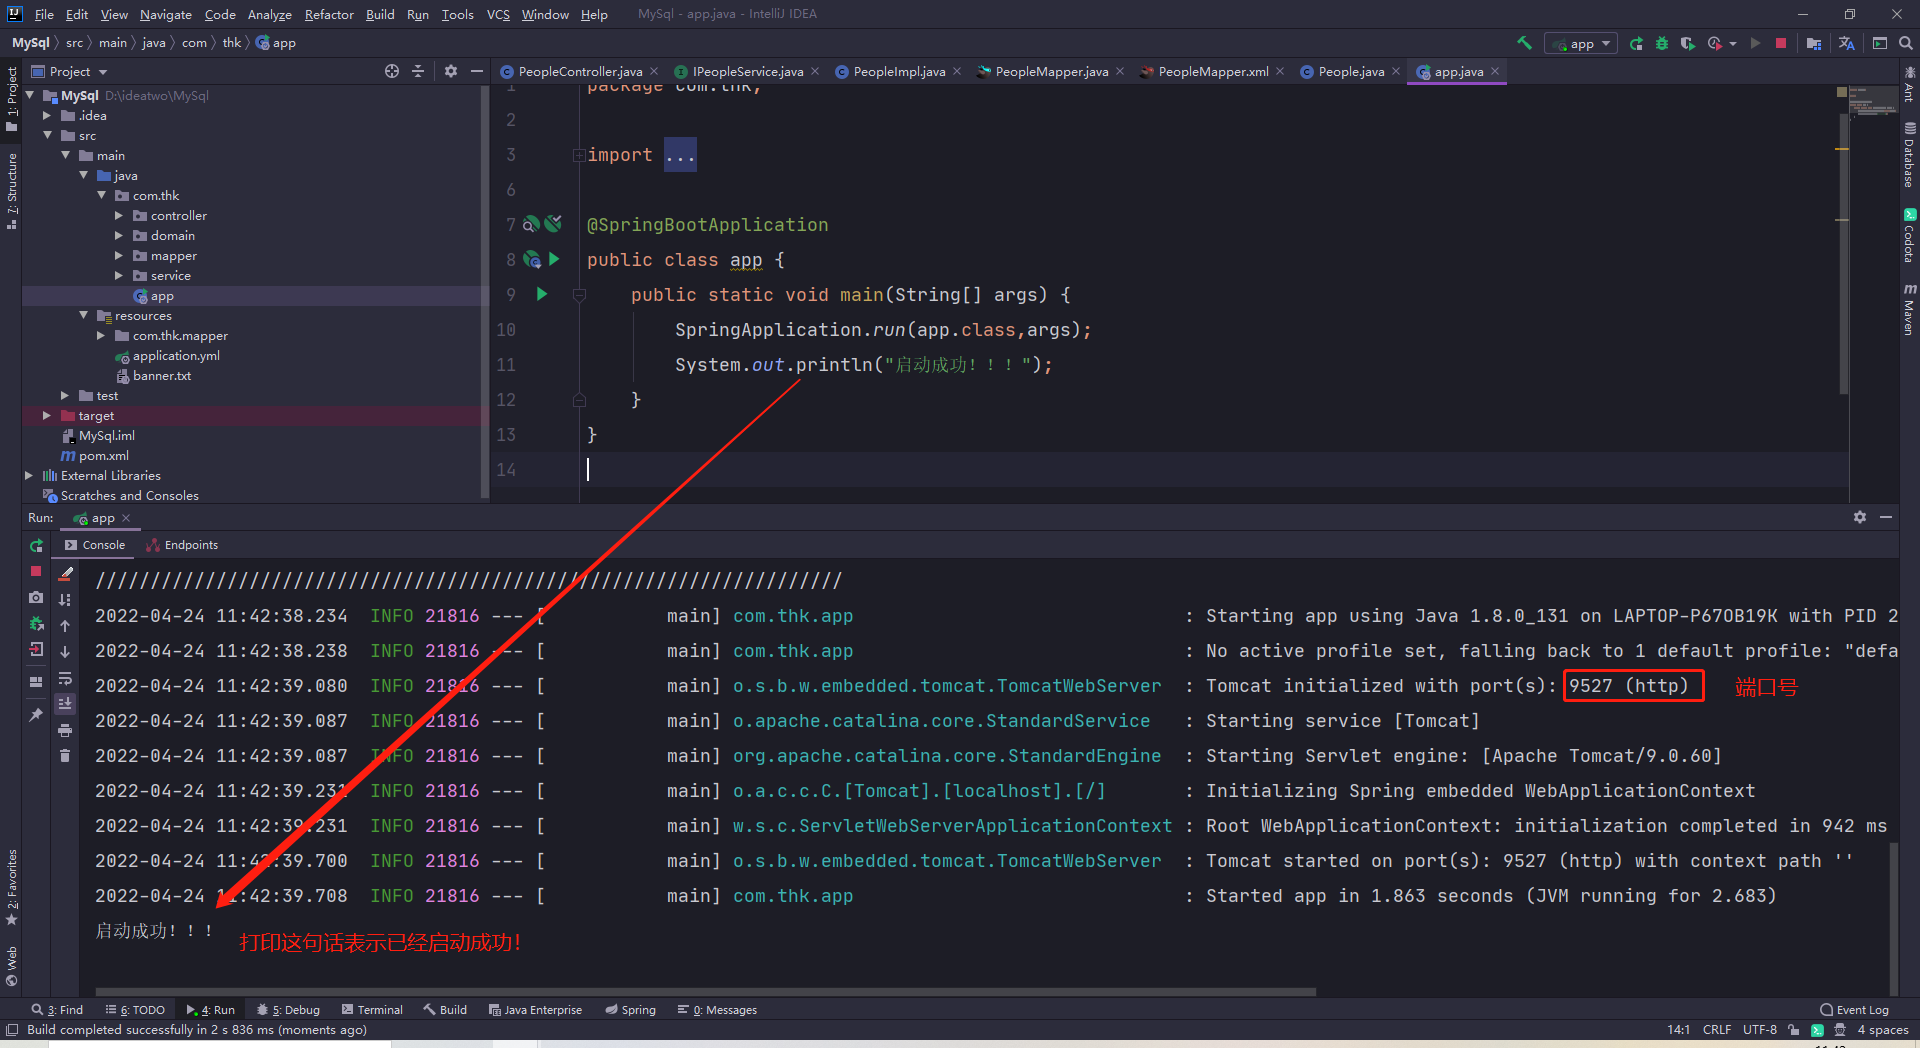
Task: Click the Restore Layout icon in Run panel
Action: (36, 682)
